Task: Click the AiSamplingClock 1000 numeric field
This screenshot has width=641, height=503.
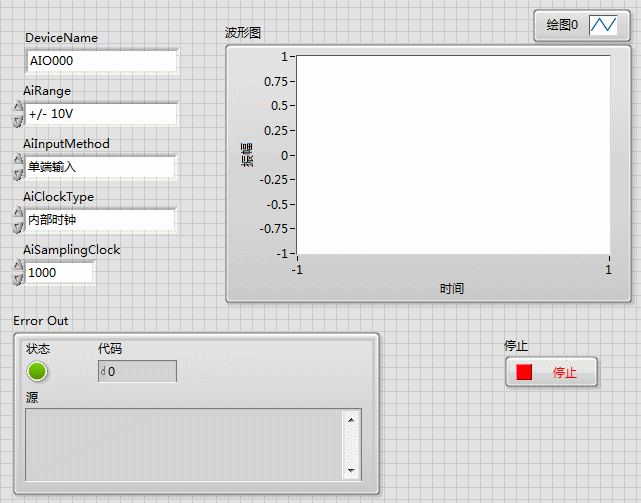Action: pos(59,273)
